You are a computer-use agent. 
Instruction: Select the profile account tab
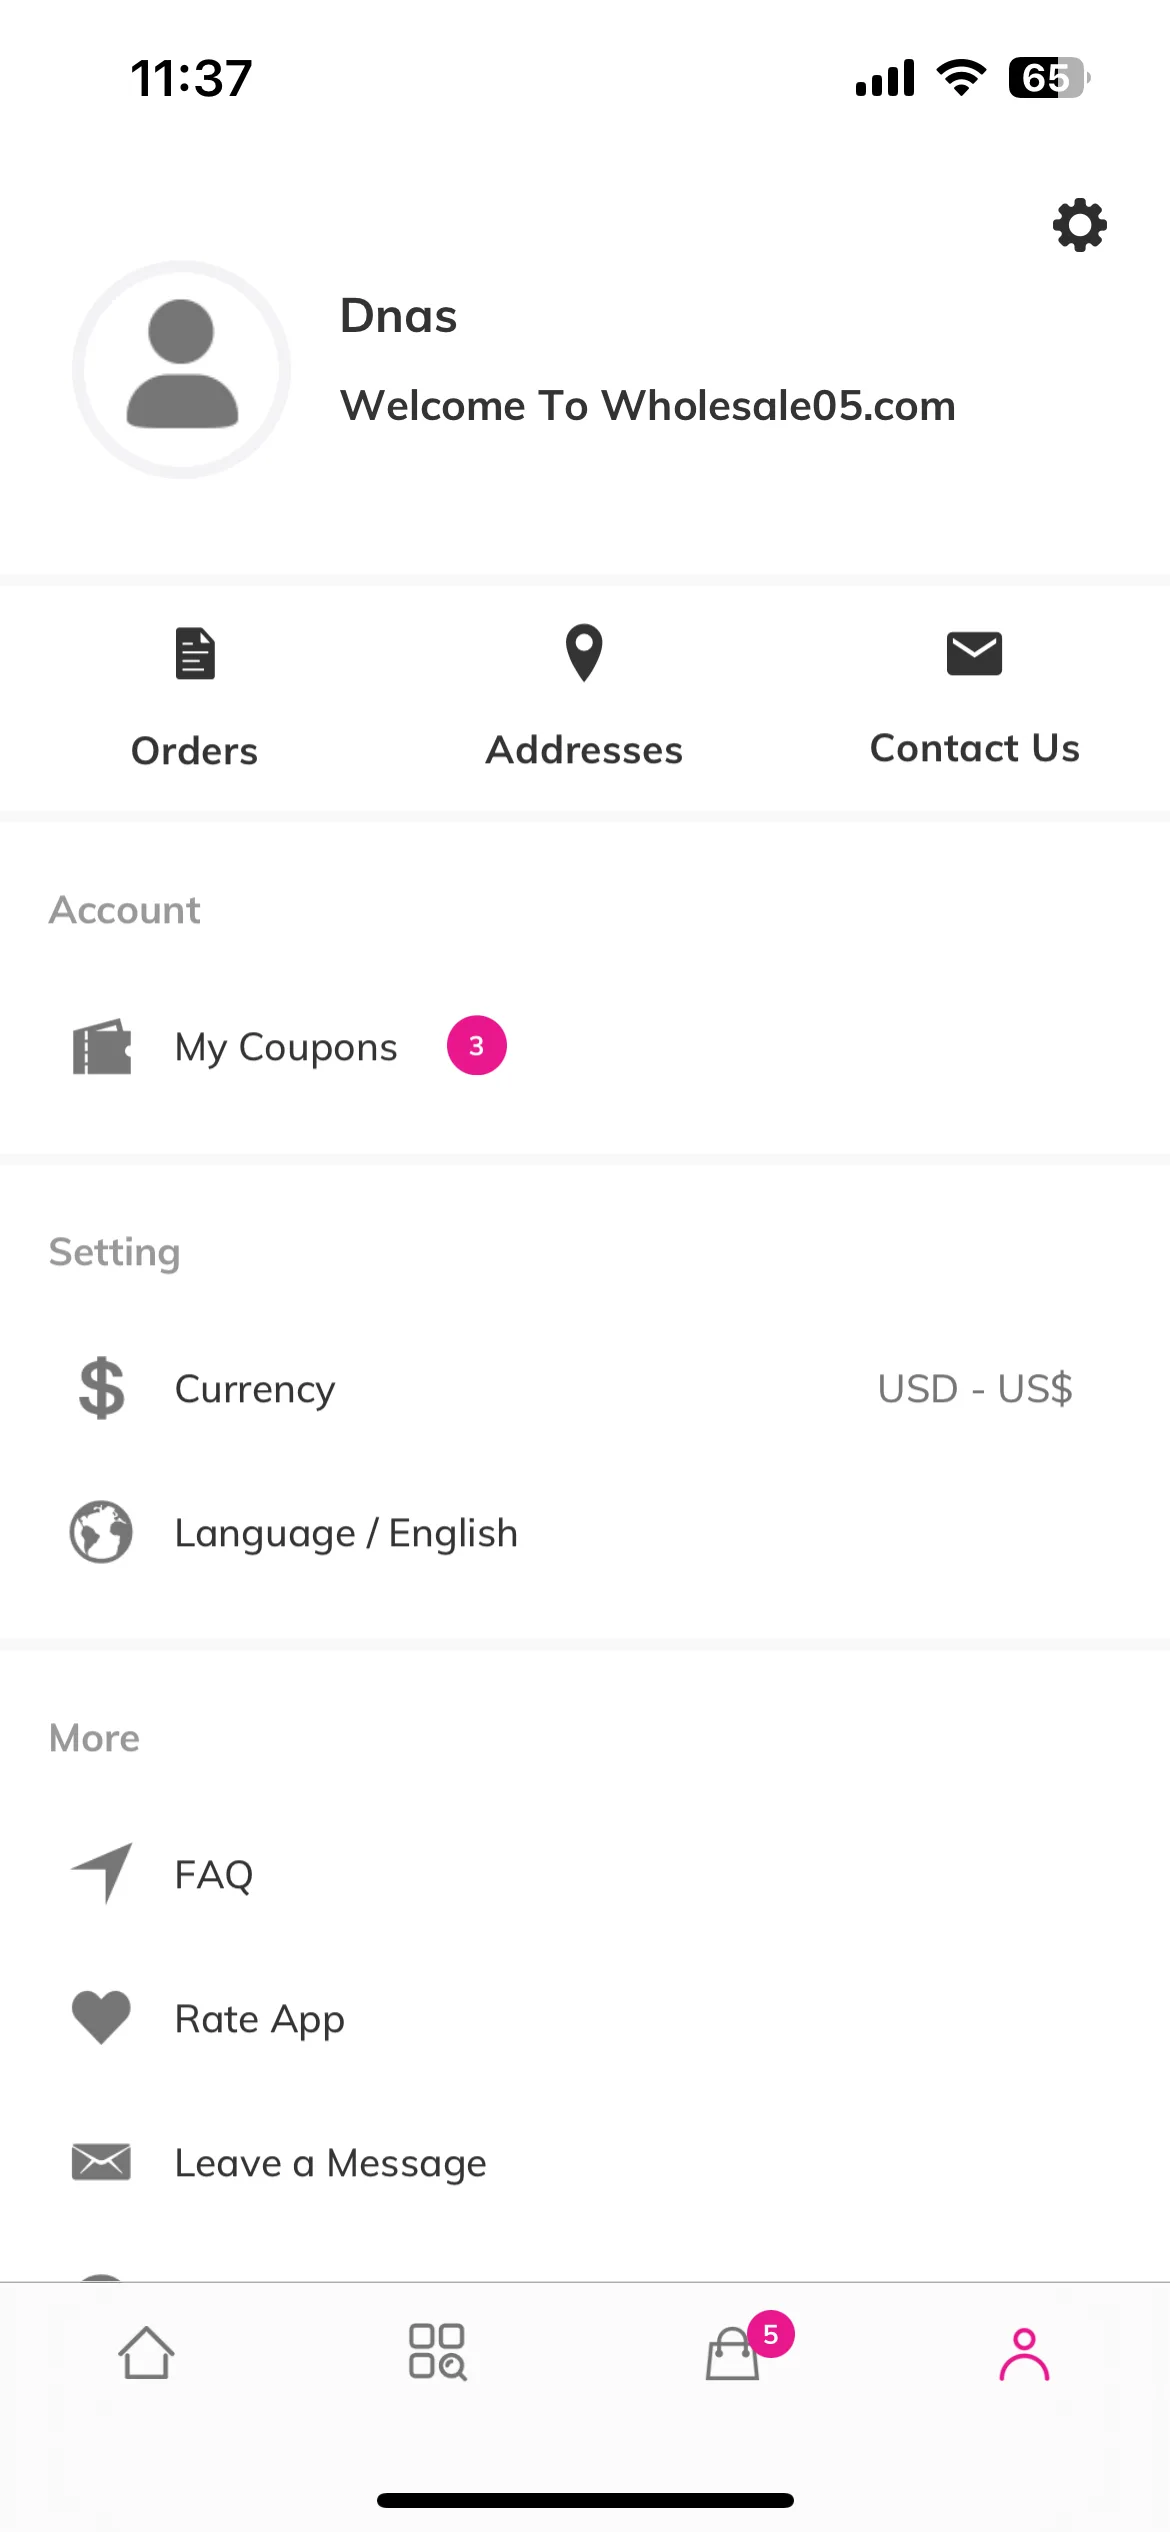tap(1024, 2354)
